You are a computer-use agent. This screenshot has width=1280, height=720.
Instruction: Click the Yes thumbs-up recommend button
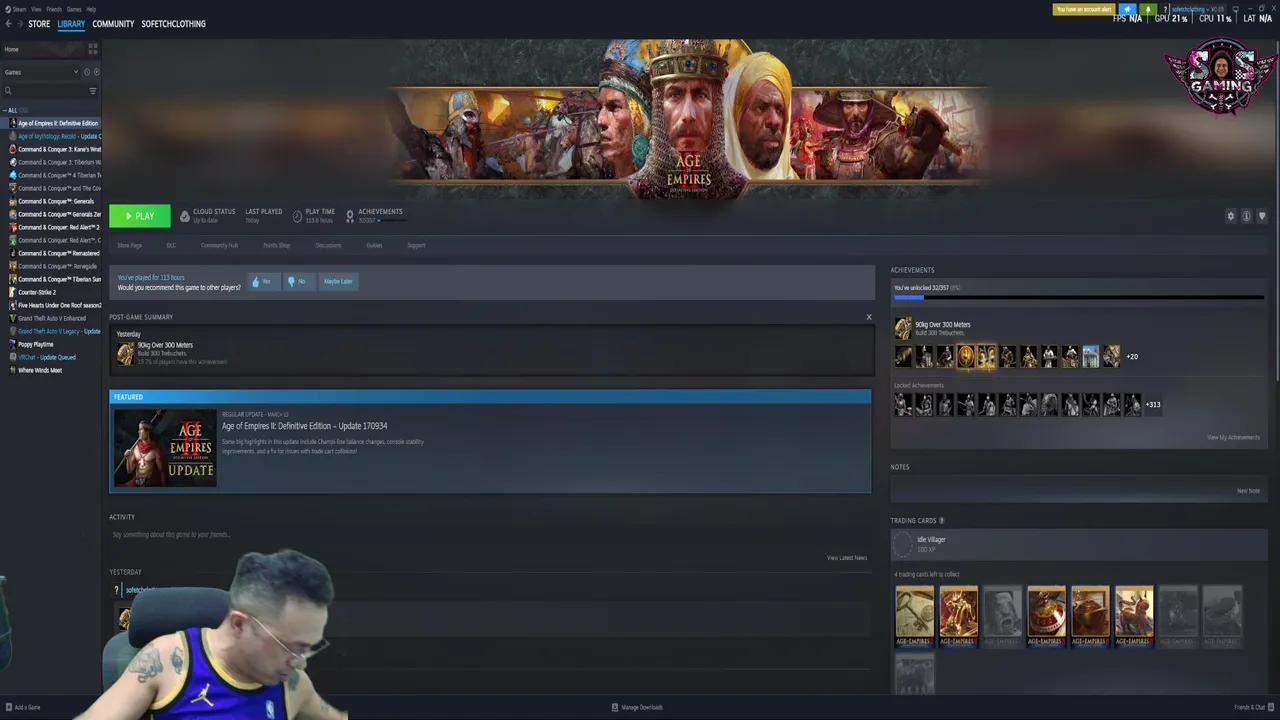coord(262,281)
